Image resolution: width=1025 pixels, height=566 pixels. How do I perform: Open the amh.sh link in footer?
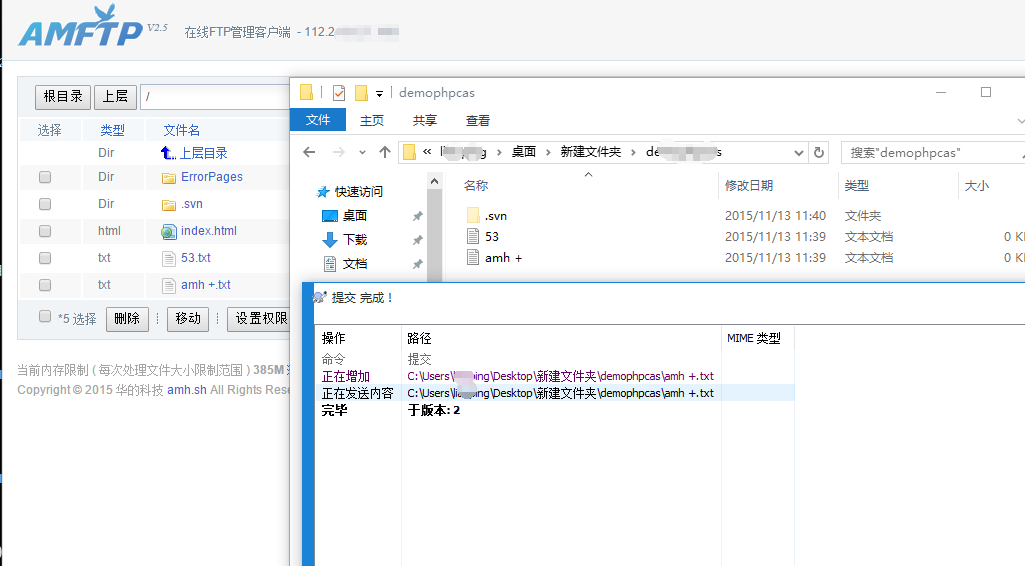tap(186, 390)
